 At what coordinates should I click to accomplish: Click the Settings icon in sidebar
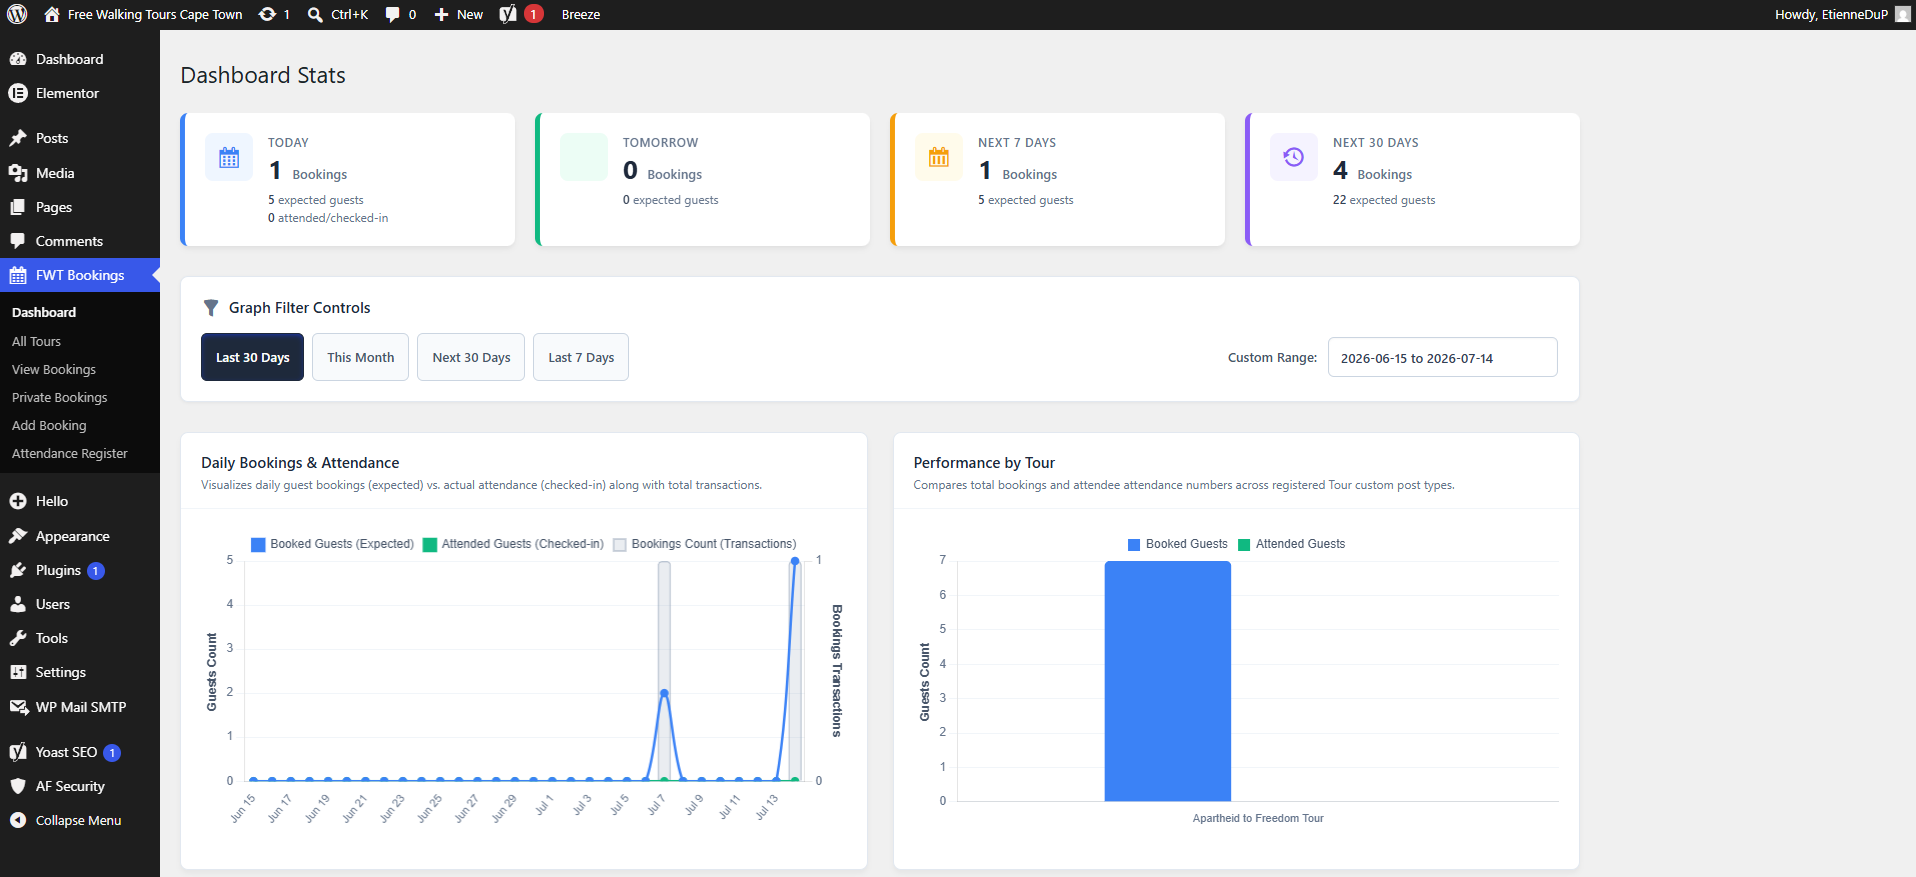[18, 672]
